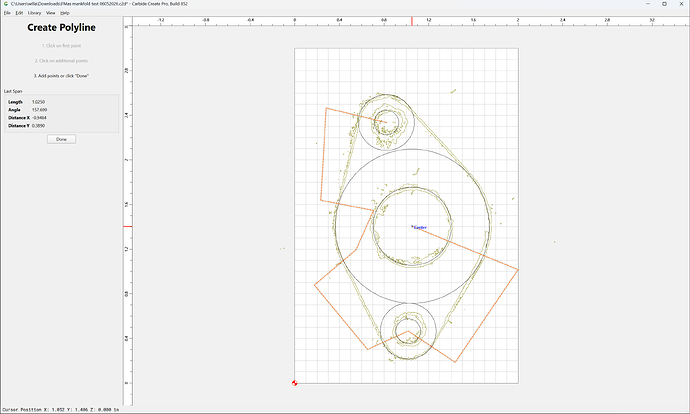The height and width of the screenshot is (414, 690).
Task: Click step '2. Click on additional points'
Action: tap(62, 61)
